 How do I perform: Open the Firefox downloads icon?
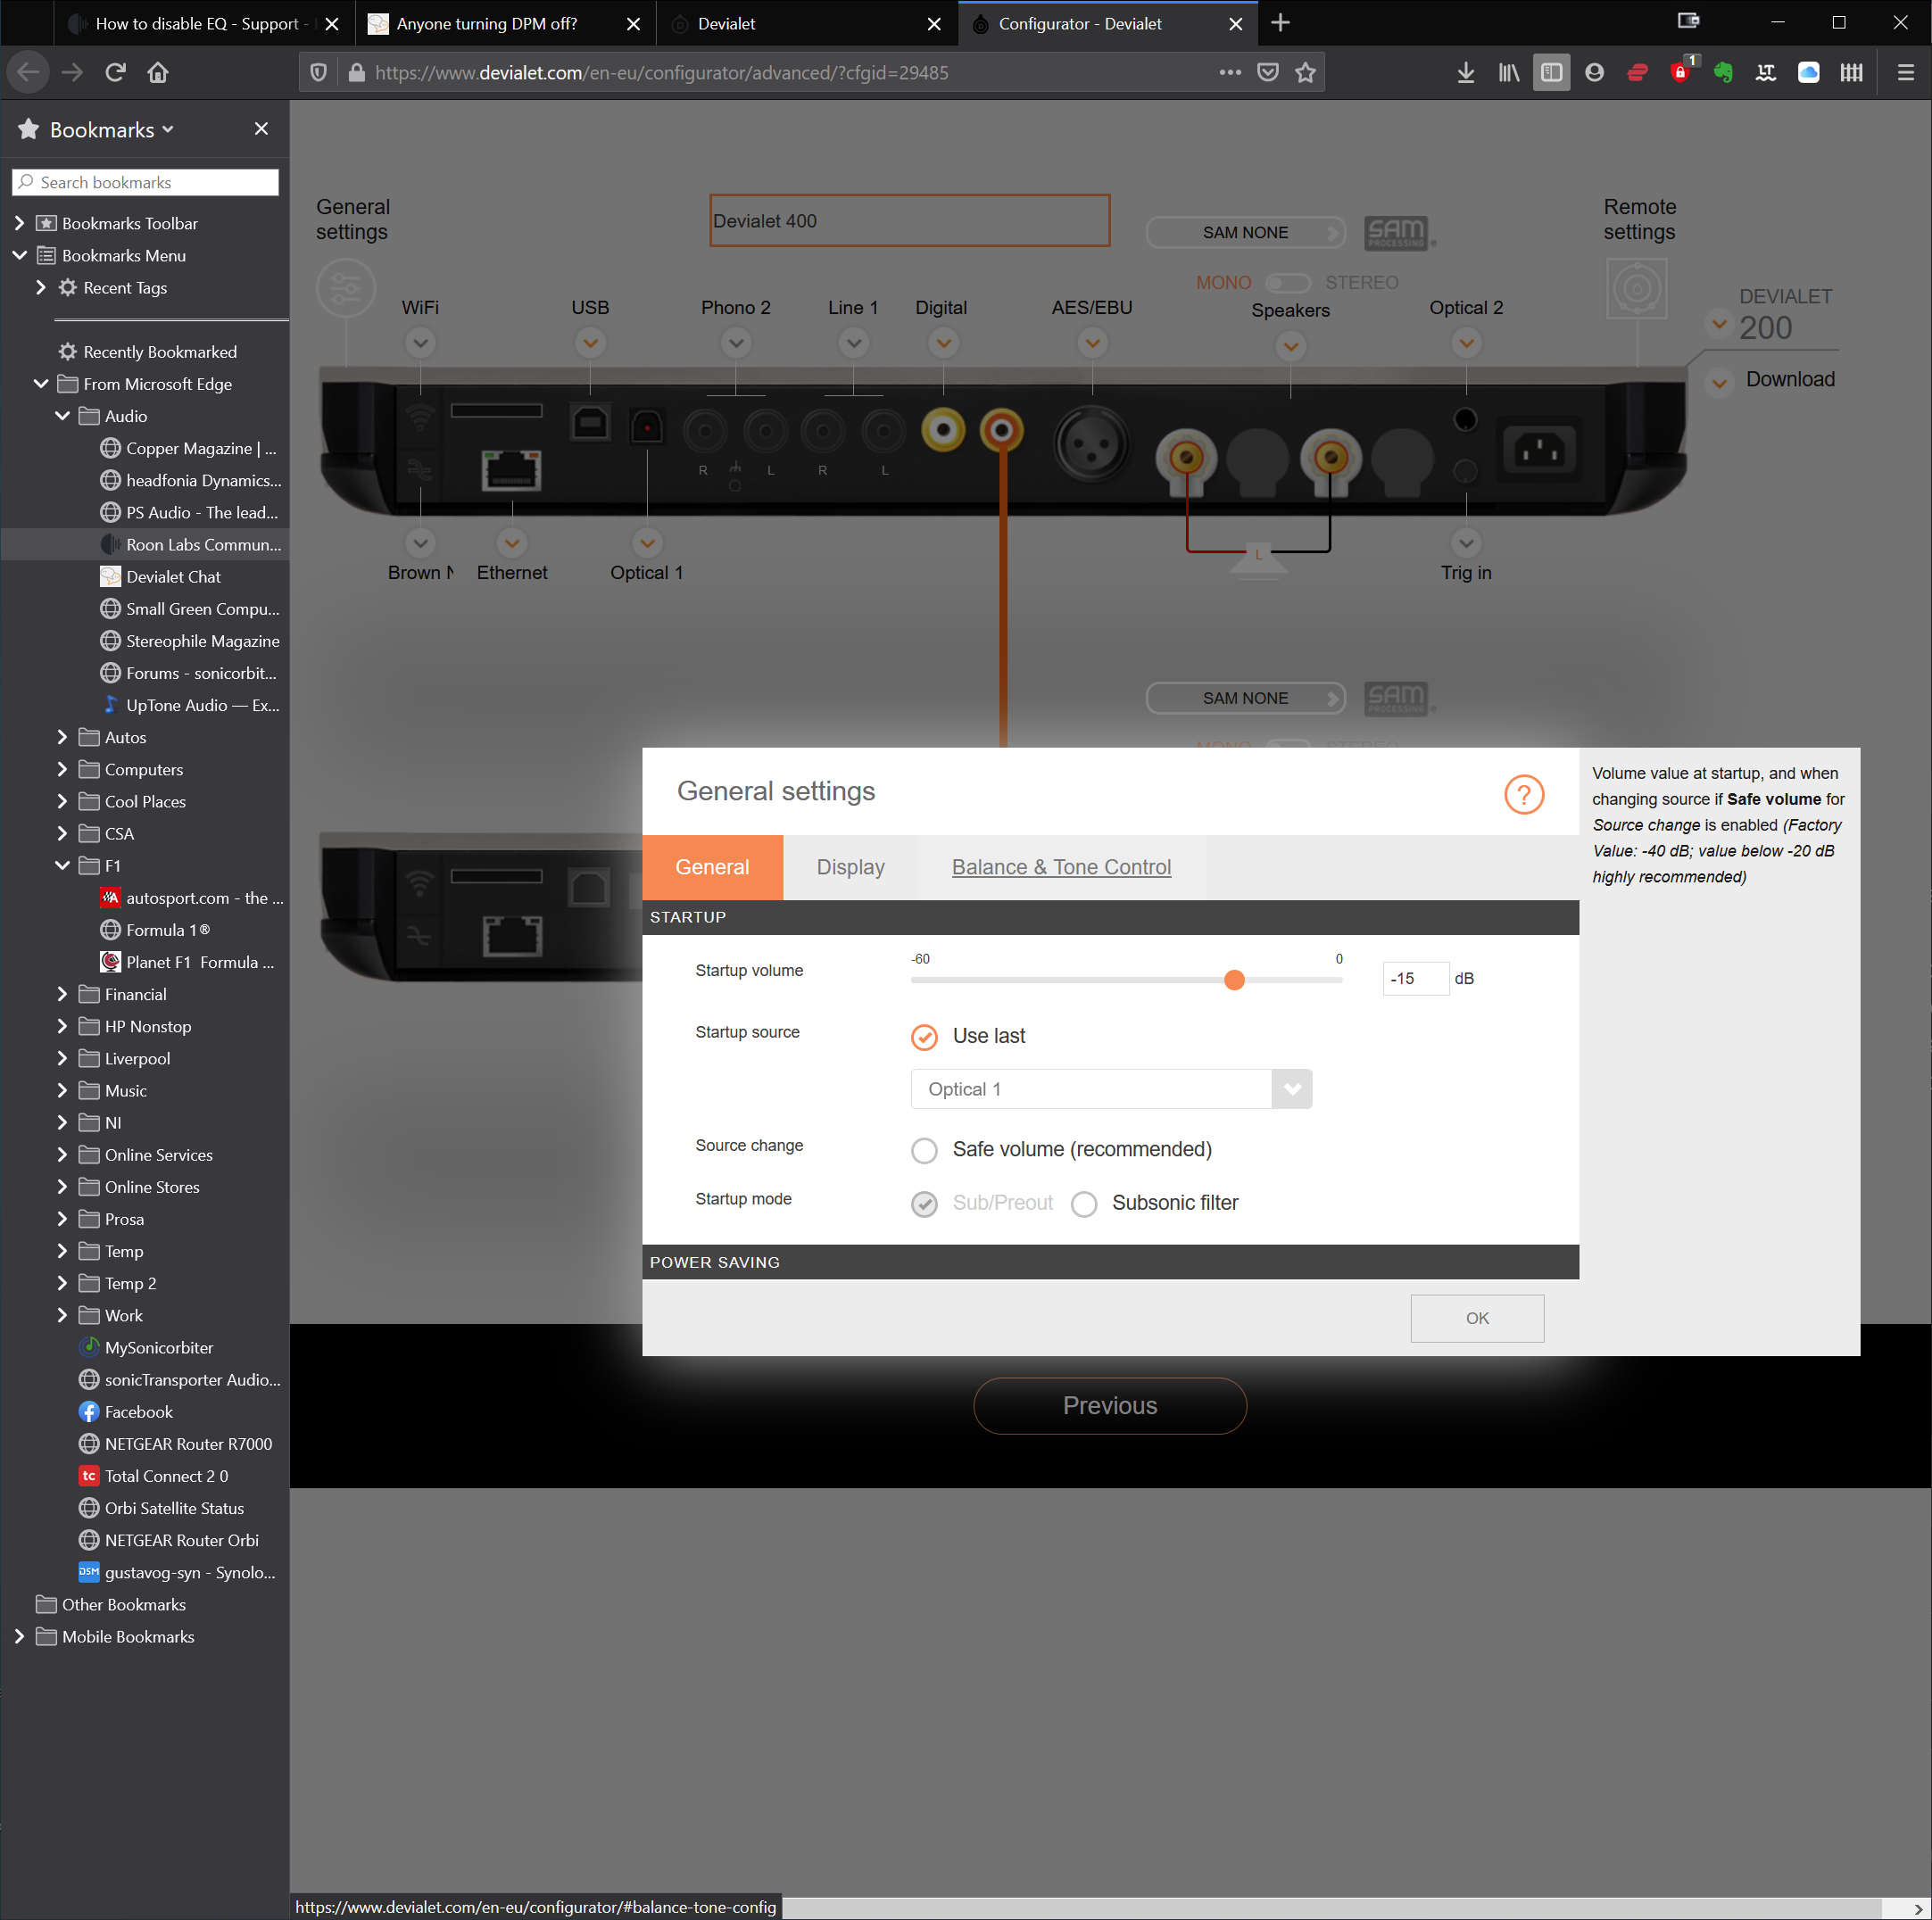click(1464, 72)
